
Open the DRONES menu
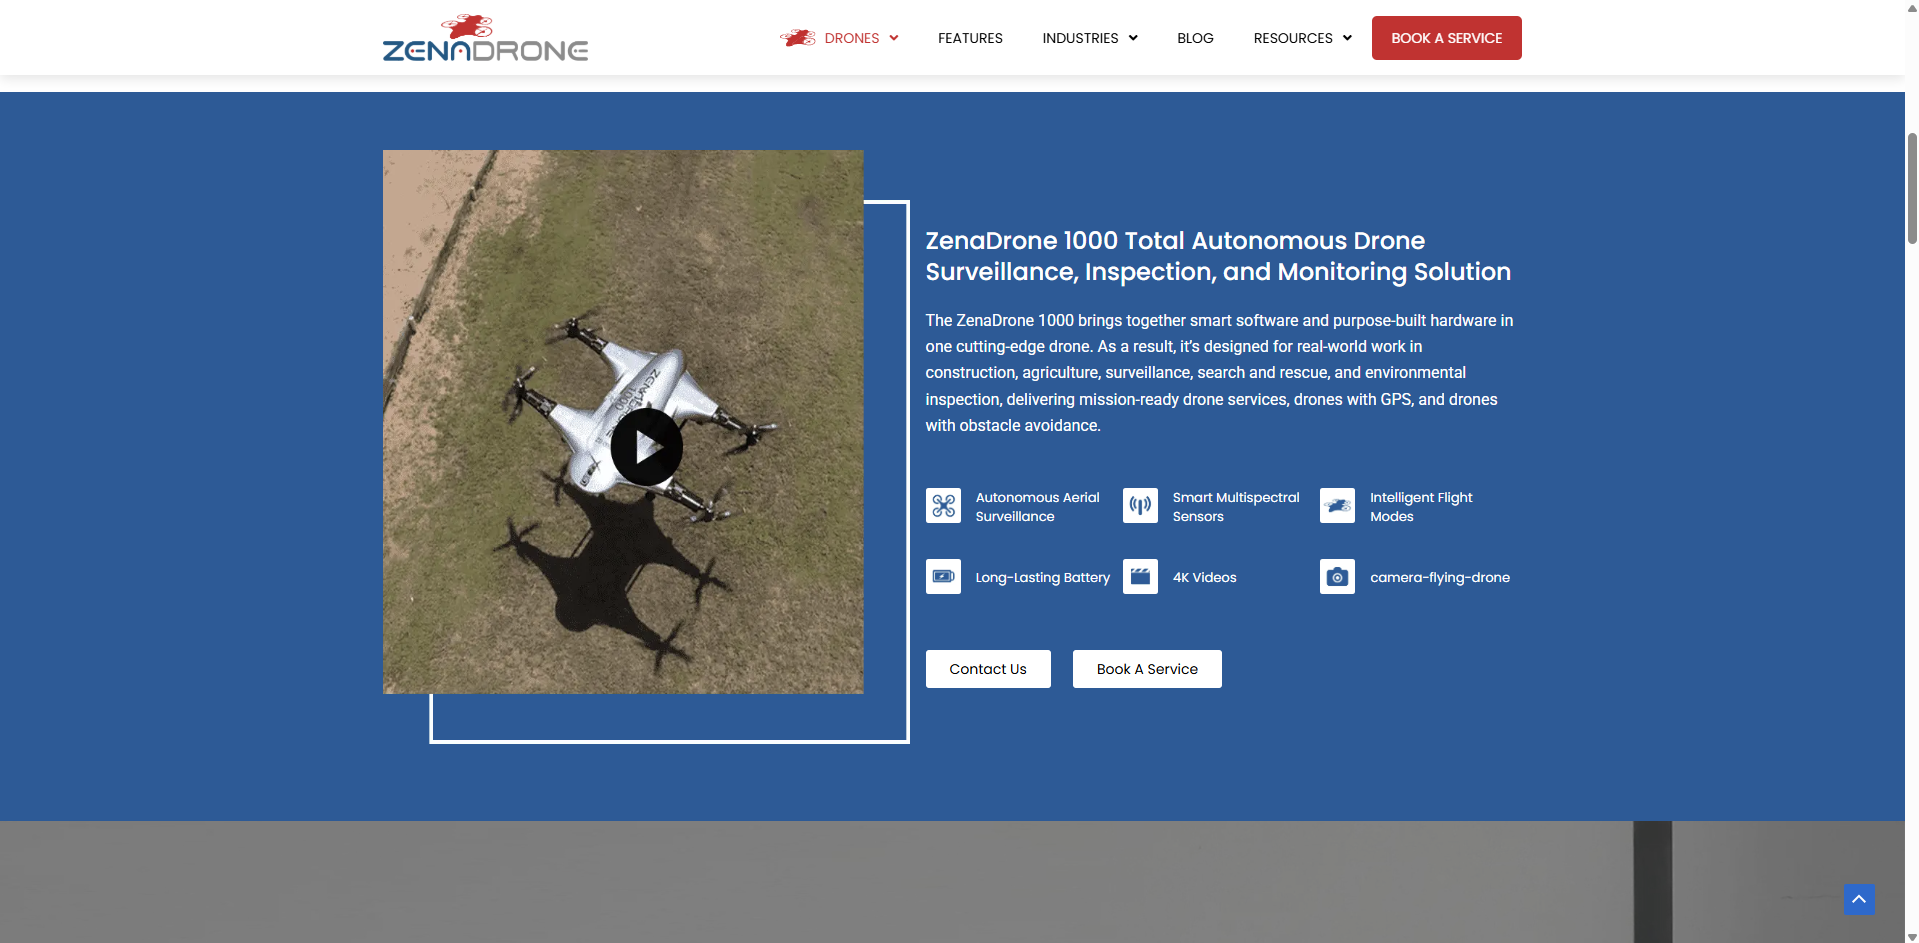click(x=852, y=38)
